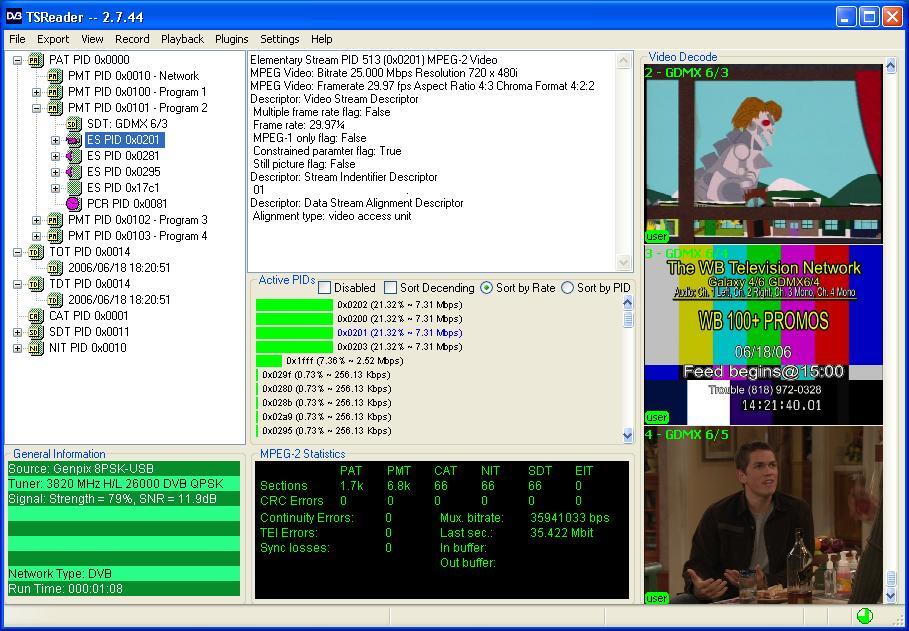The image size is (909, 631).
Task: Click the NIT PID 0x0010 icon
Action: click(x=36, y=348)
